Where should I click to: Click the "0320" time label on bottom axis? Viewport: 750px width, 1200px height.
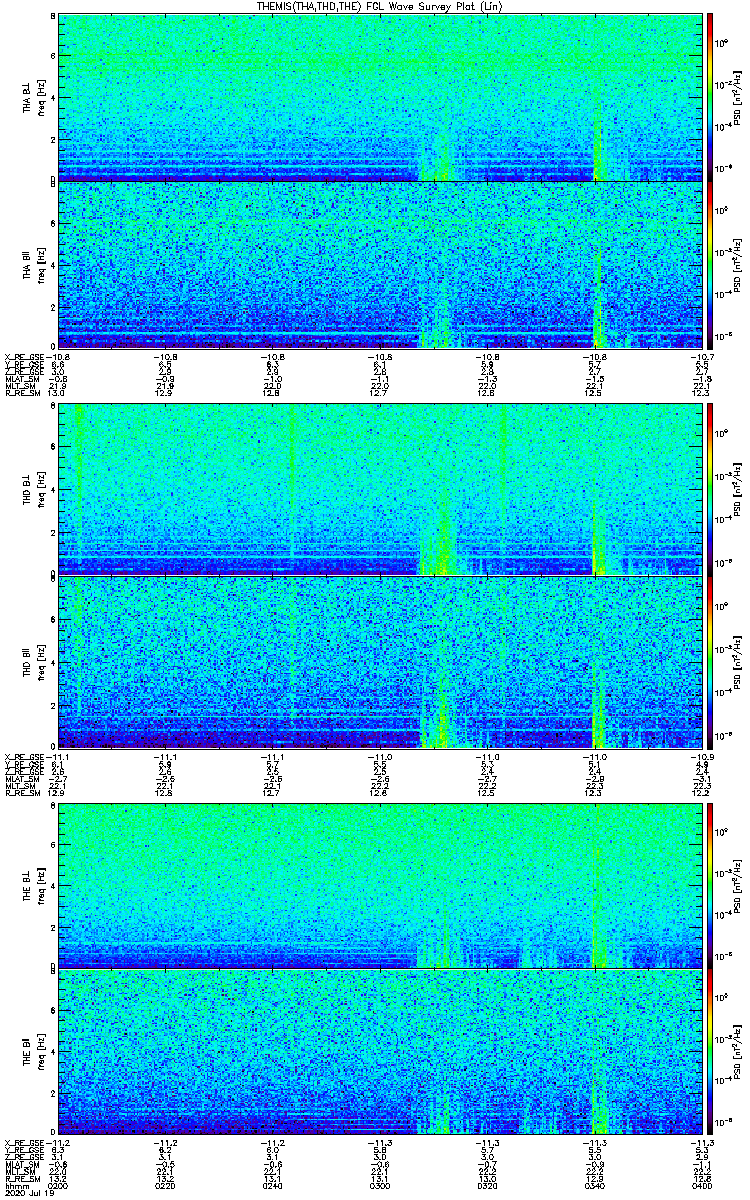pyautogui.click(x=487, y=1185)
